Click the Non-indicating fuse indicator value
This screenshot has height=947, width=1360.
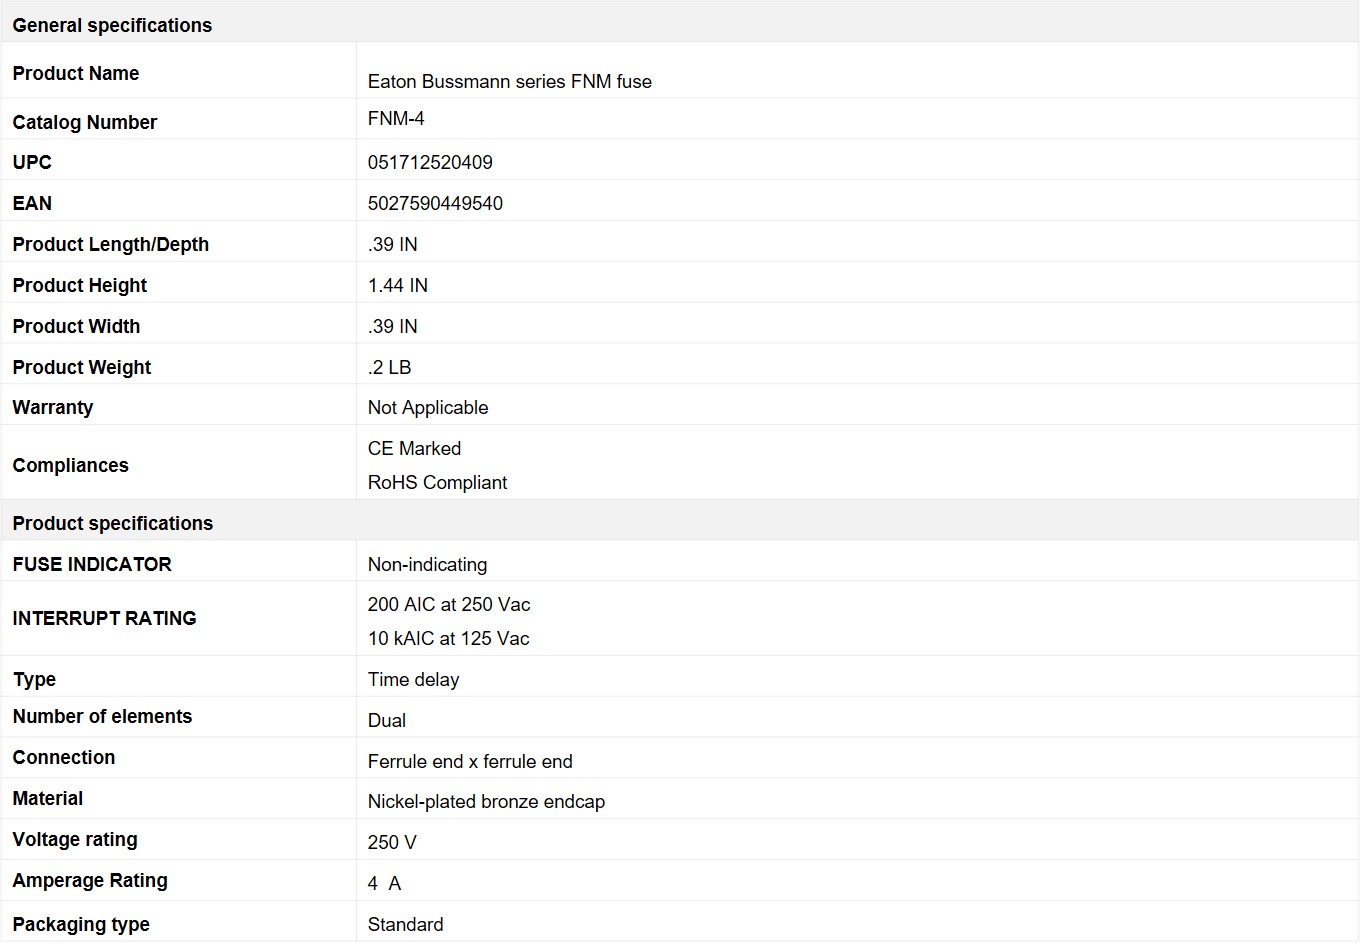427,565
